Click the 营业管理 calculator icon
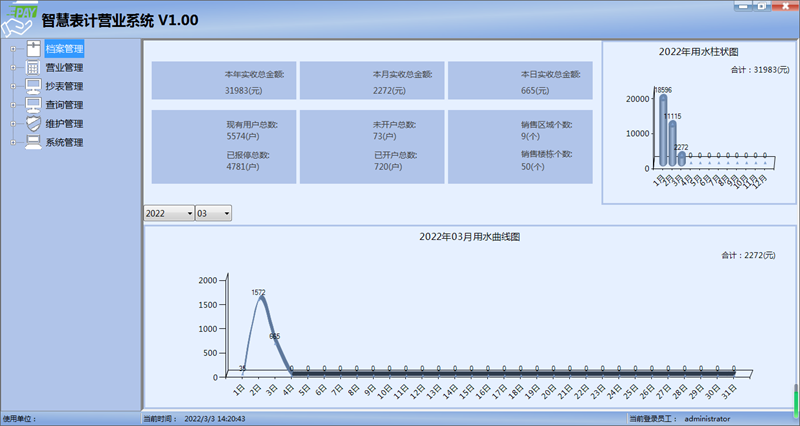The image size is (800, 426). [34, 67]
